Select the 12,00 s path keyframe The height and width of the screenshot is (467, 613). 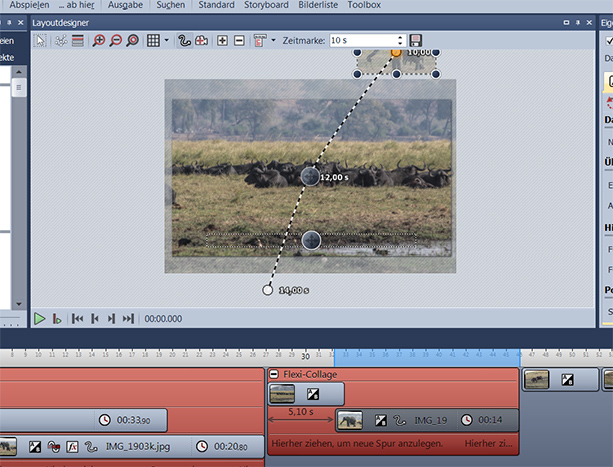coord(311,176)
